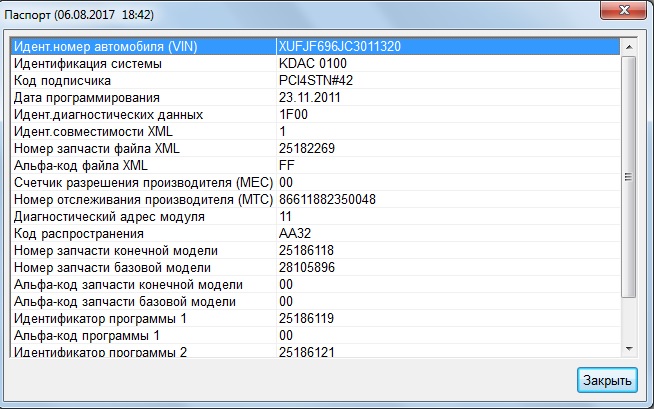Click the VIN value XUFJF696JC3011320
The image size is (654, 409).
coord(340,47)
